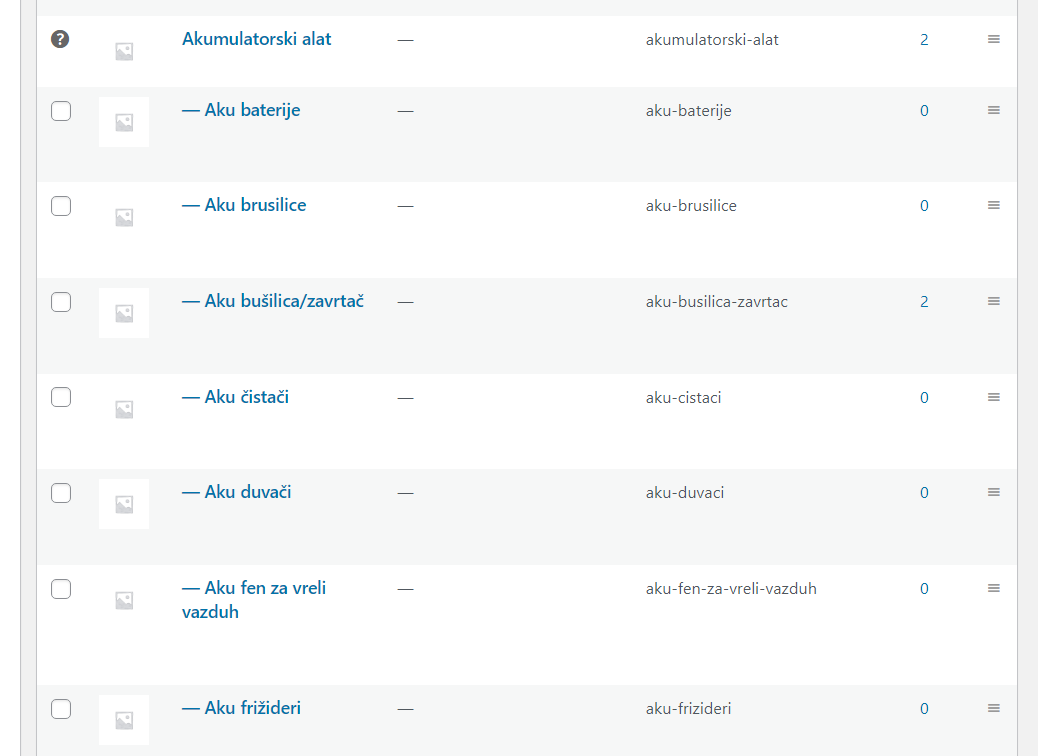1038x756 pixels.
Task: Click drag handle icon for Aku baterije
Action: point(994,110)
